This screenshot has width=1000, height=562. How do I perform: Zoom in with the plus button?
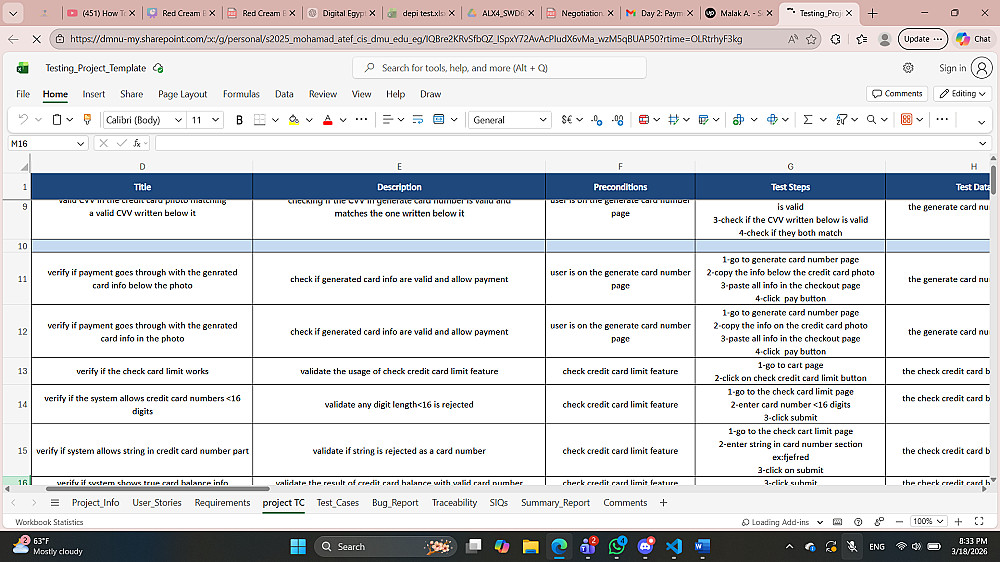tap(958, 522)
